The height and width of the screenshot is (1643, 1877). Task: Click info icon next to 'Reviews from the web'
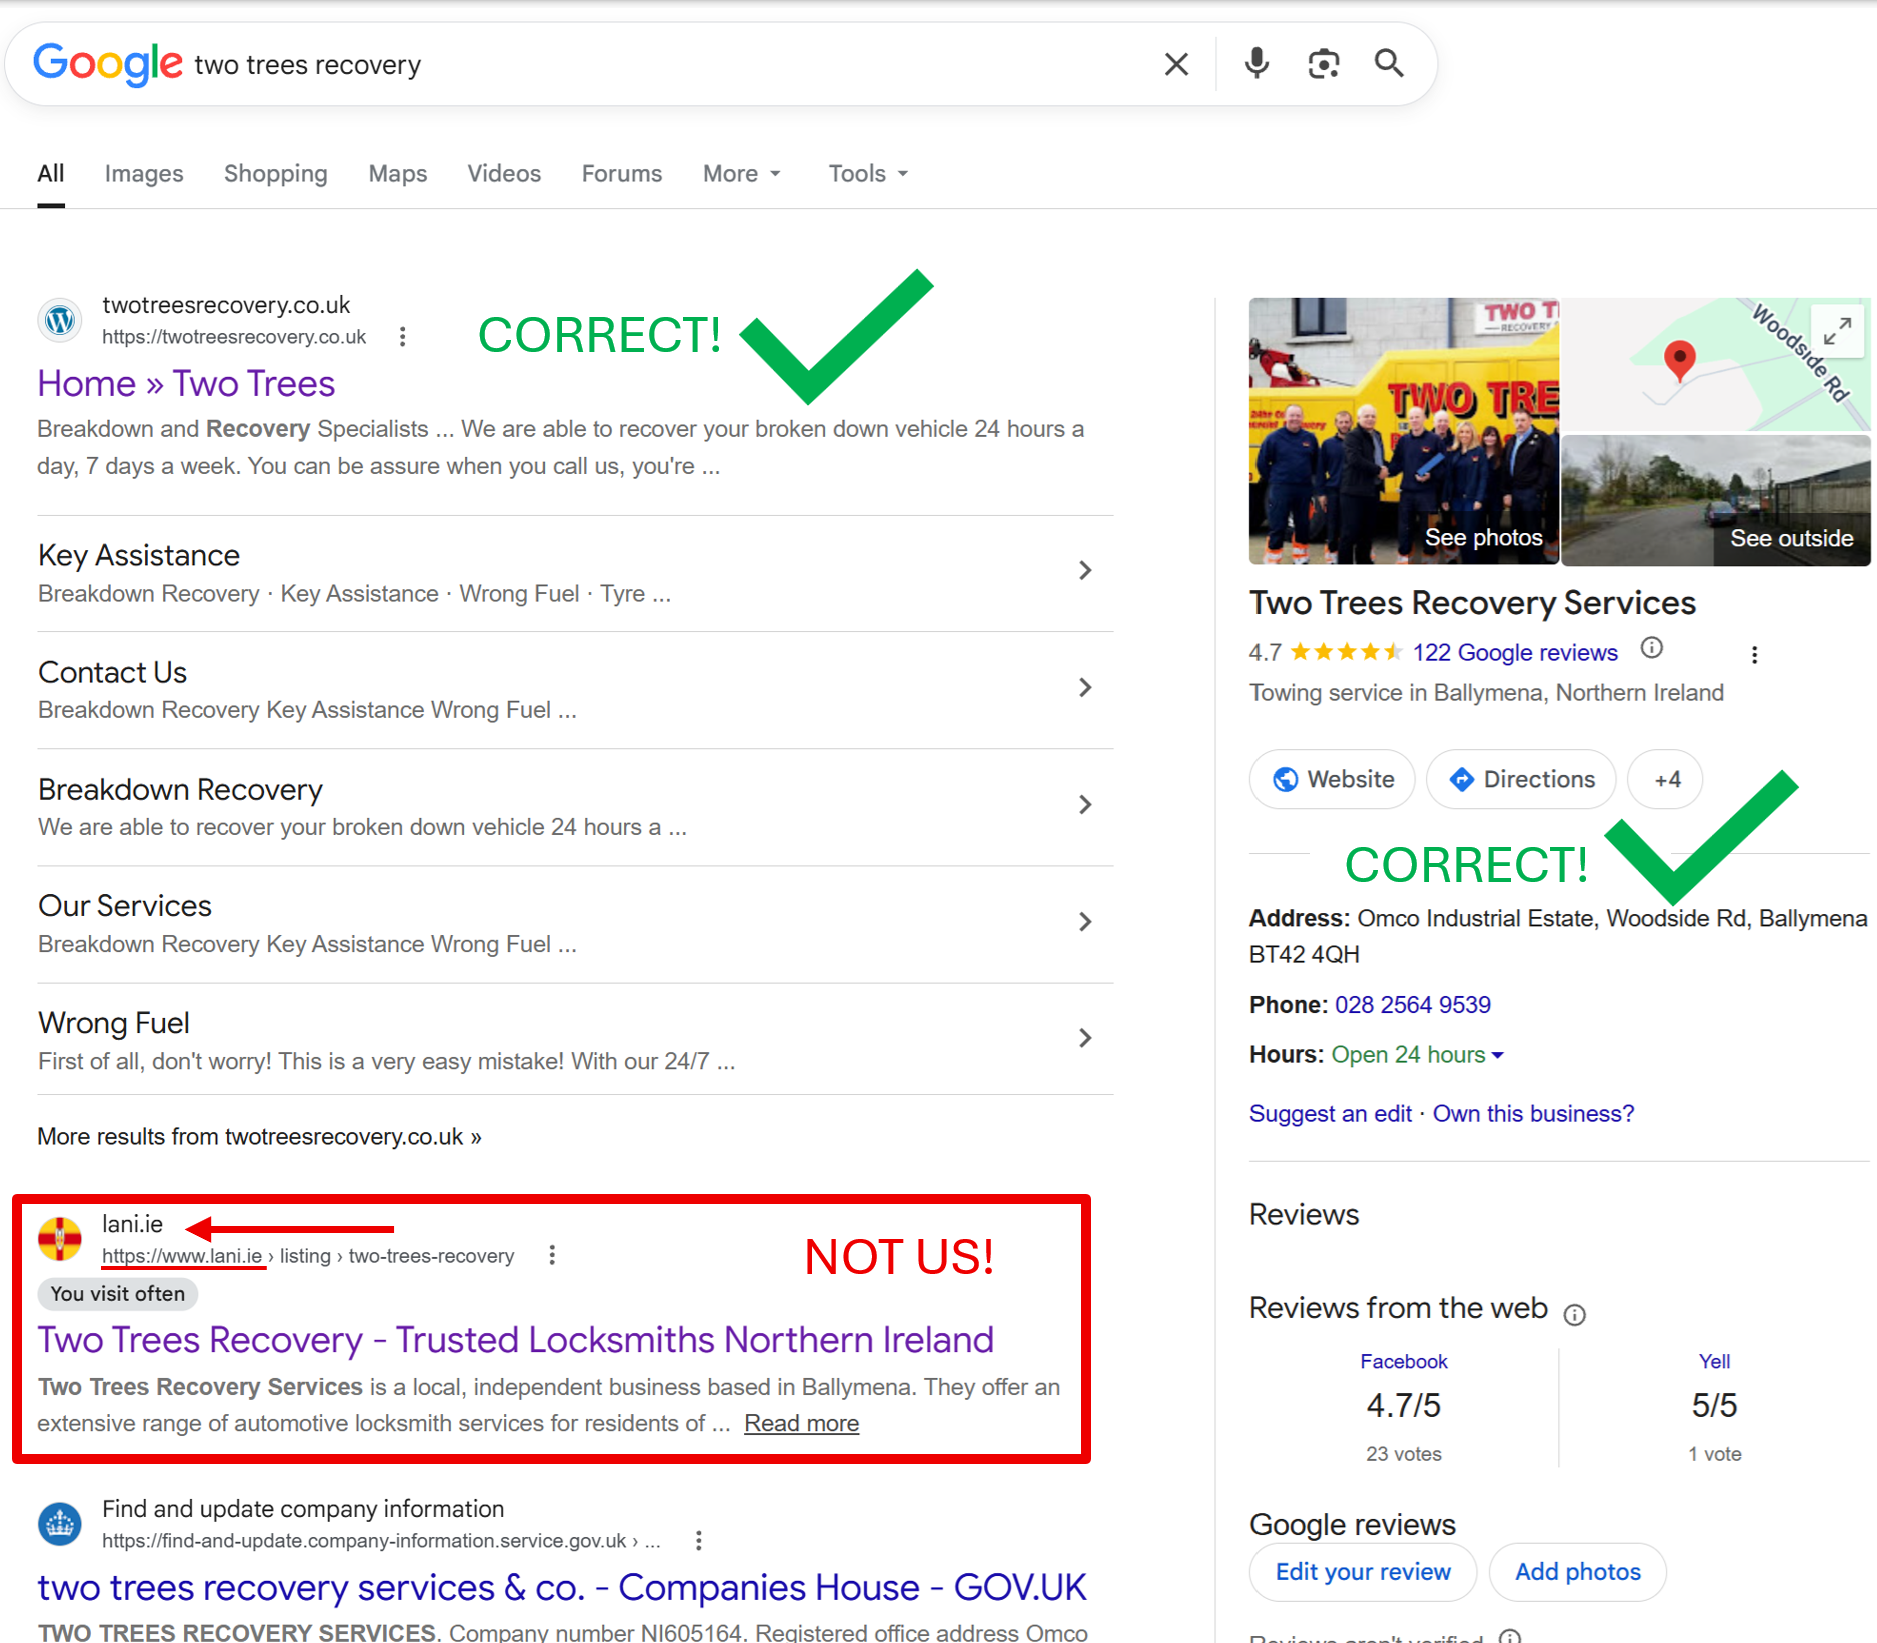(1574, 1315)
